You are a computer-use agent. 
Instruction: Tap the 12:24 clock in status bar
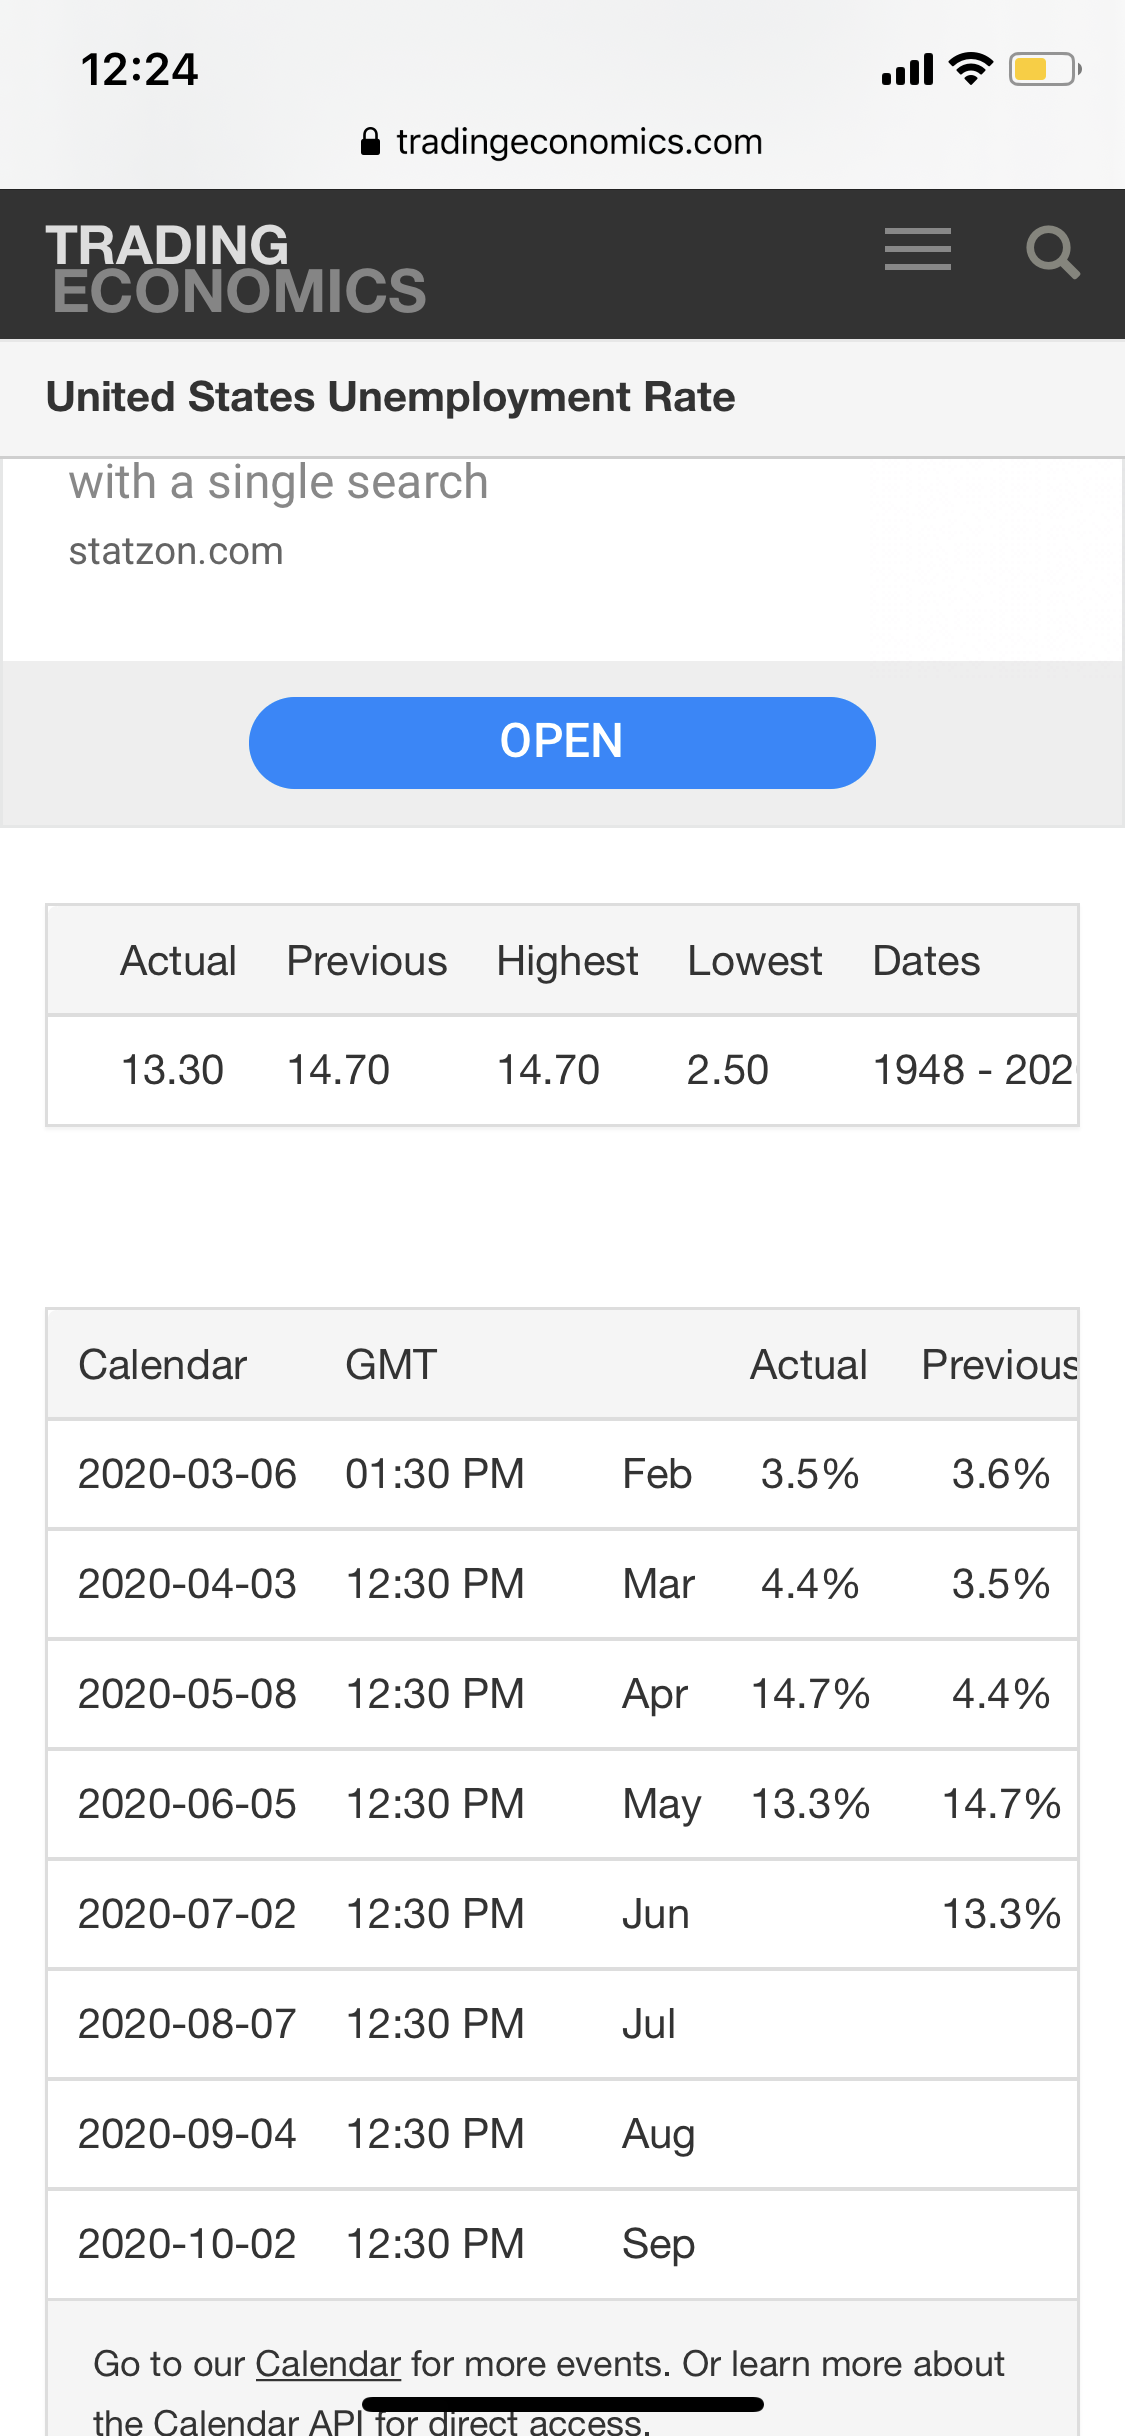pos(140,70)
